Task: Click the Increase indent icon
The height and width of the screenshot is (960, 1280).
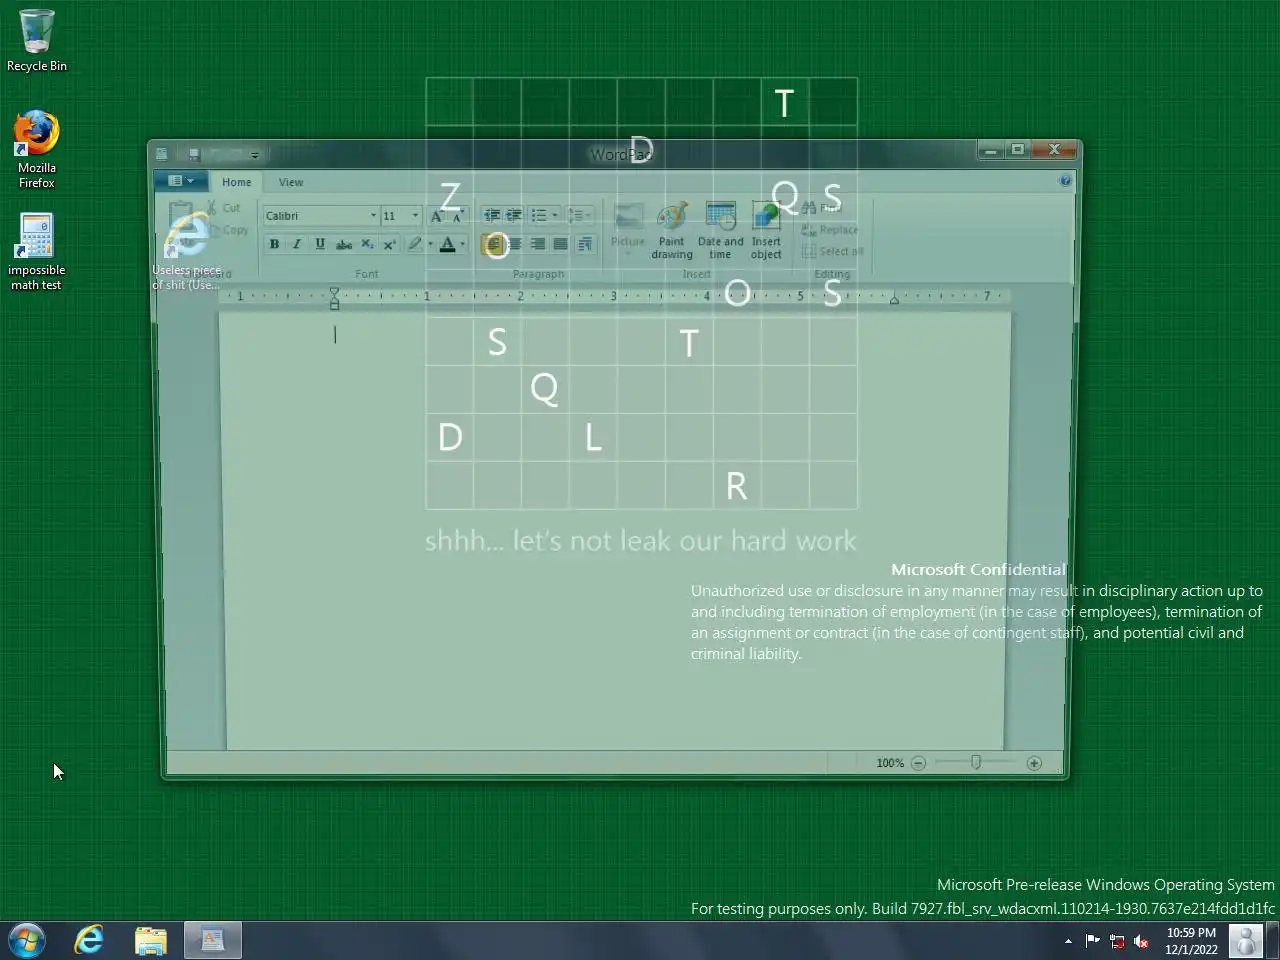Action: (x=514, y=216)
